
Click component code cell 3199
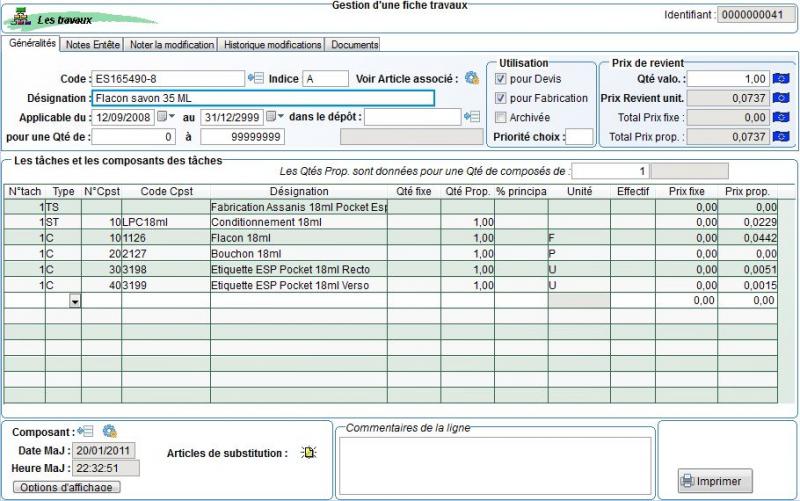(x=166, y=285)
